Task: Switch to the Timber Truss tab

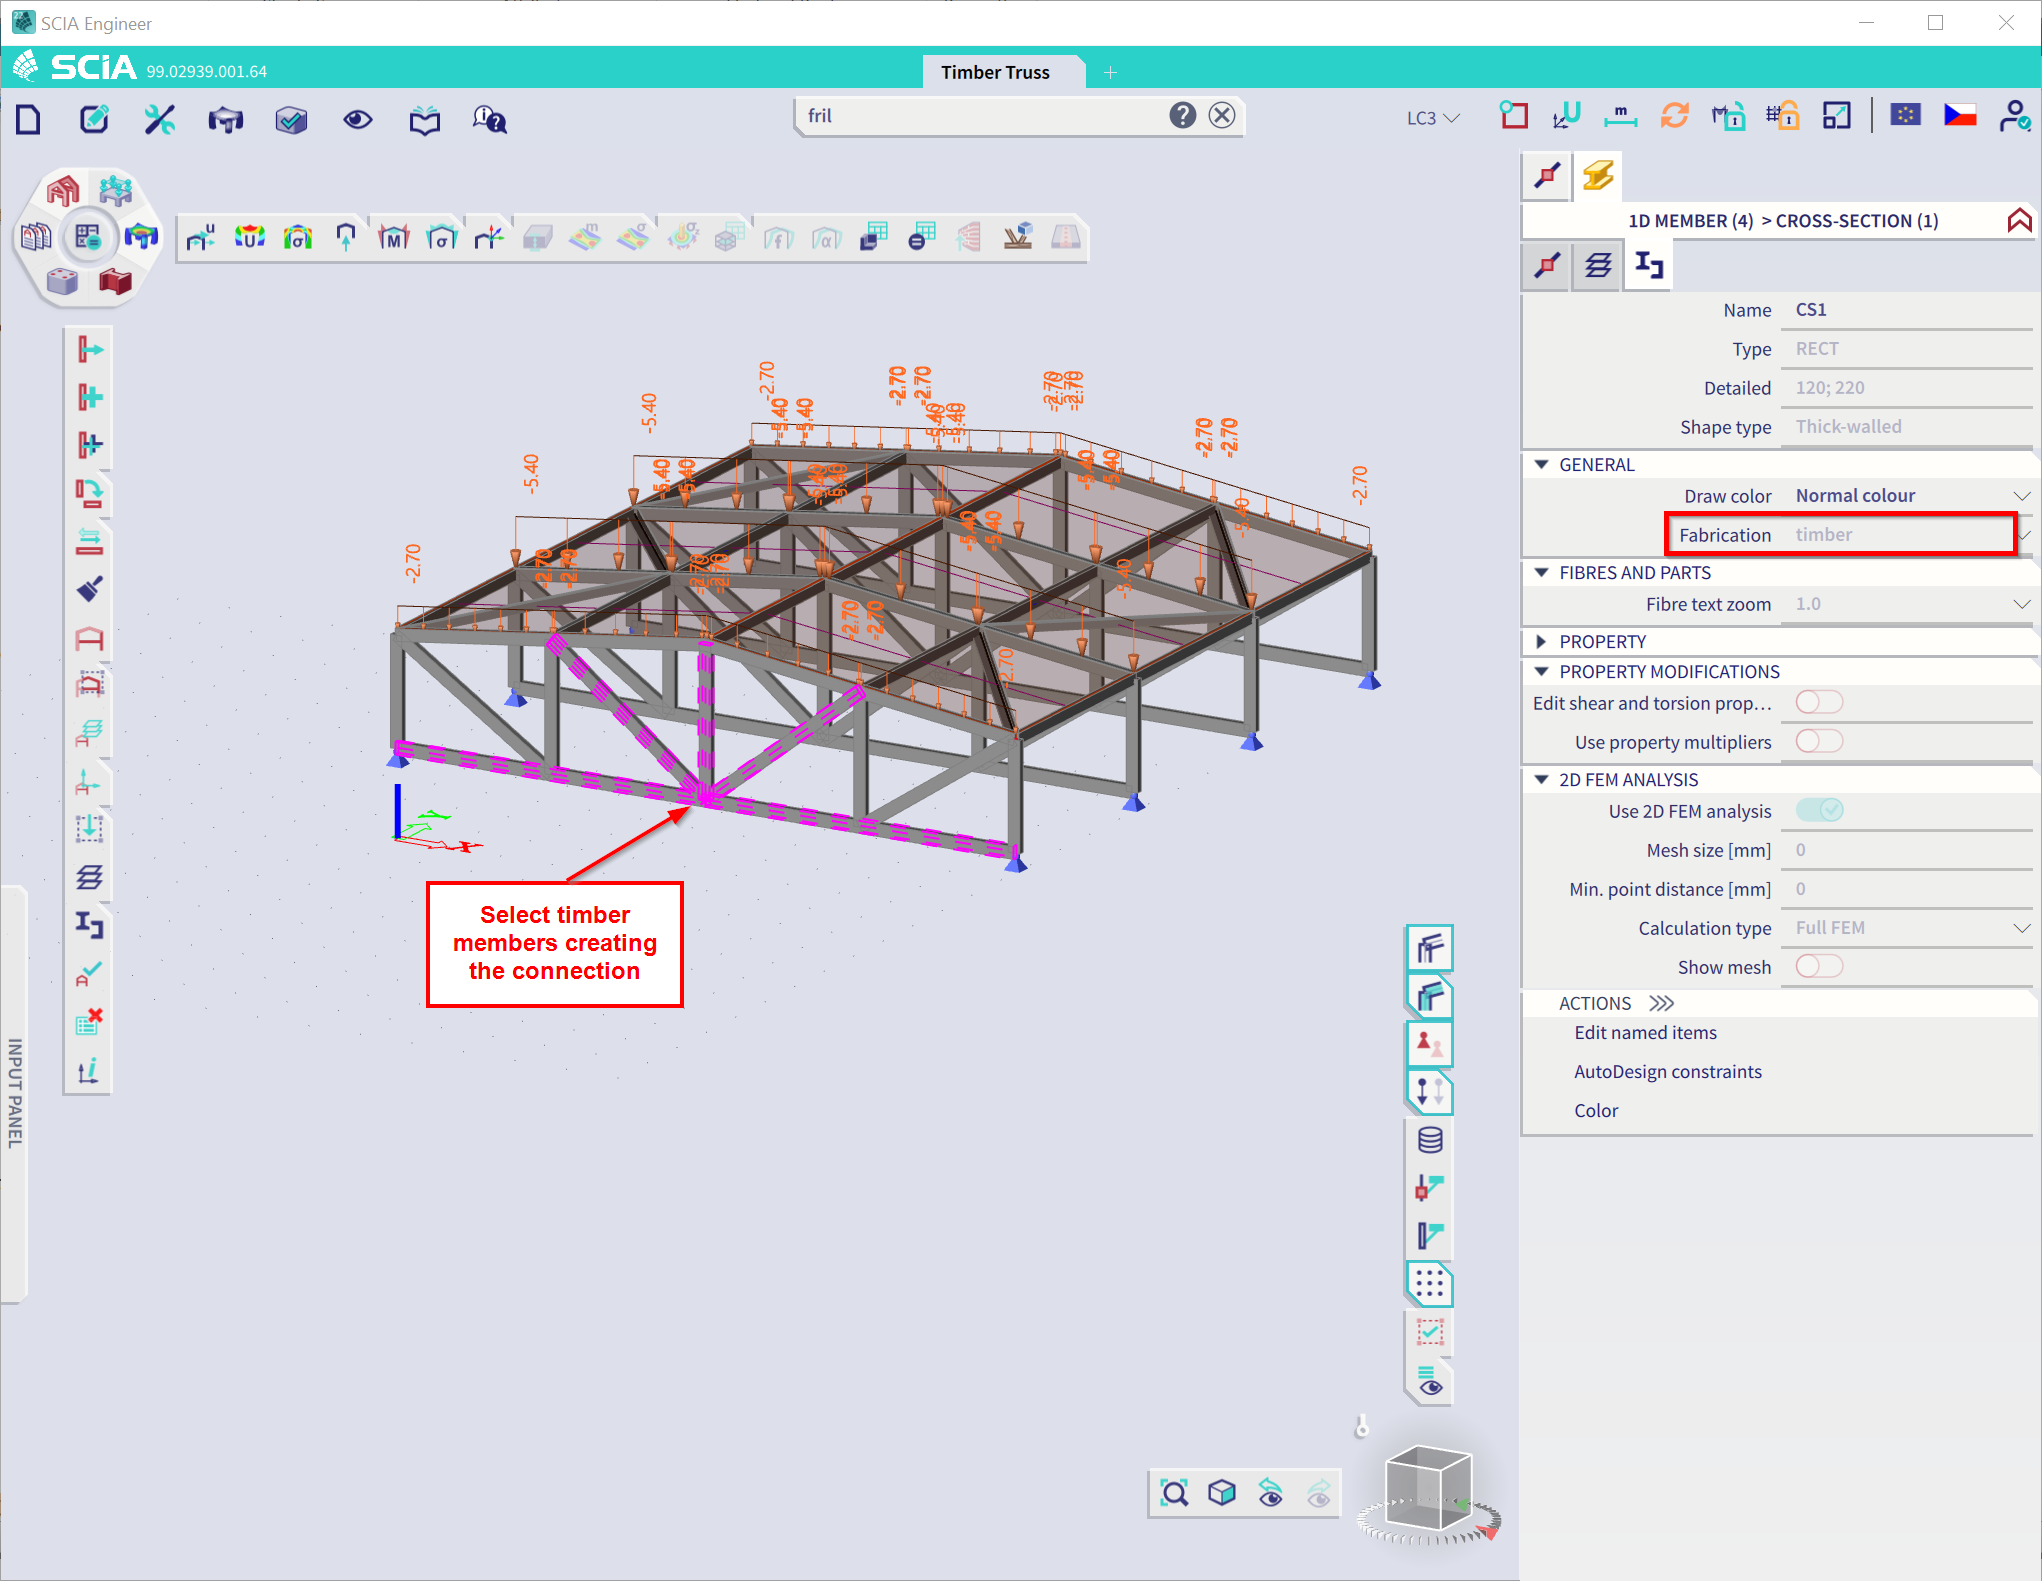Action: pyautogui.click(x=994, y=72)
